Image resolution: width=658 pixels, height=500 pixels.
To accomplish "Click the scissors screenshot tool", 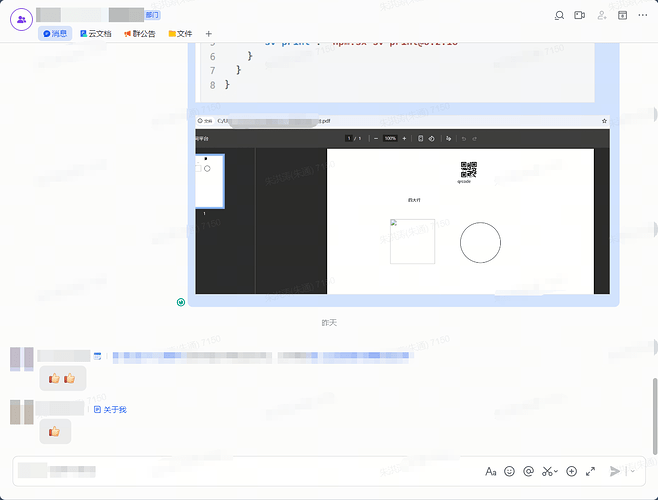I will tap(546, 471).
